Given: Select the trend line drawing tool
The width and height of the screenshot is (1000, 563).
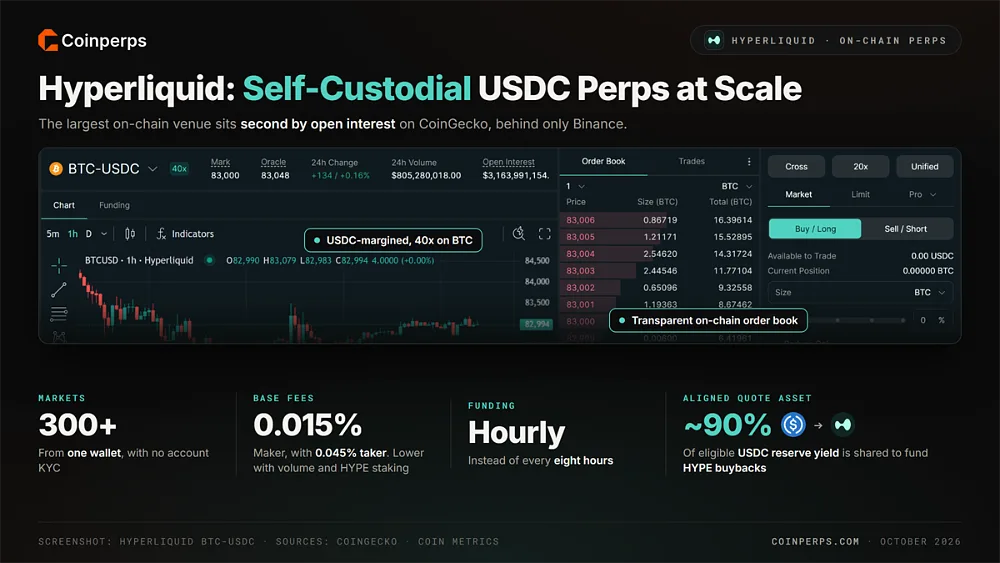Looking at the screenshot, I should coord(59,290).
